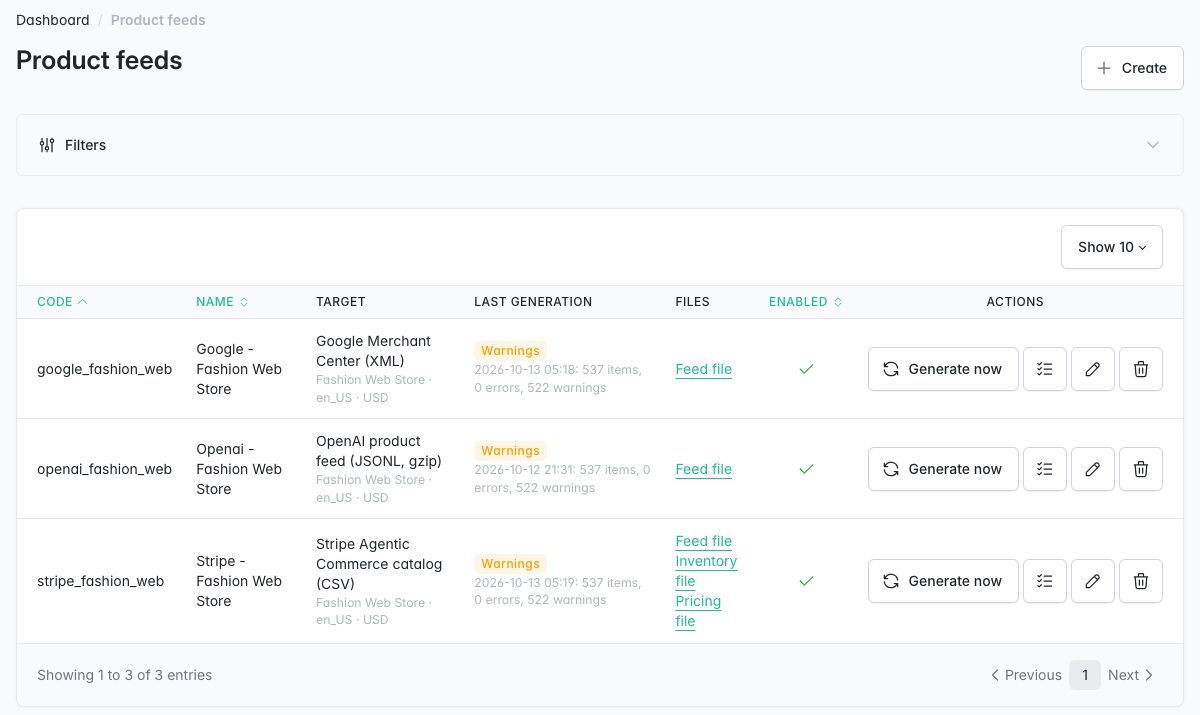
Task: Edit the google_fashion_web feed pencil icon
Action: point(1093,369)
